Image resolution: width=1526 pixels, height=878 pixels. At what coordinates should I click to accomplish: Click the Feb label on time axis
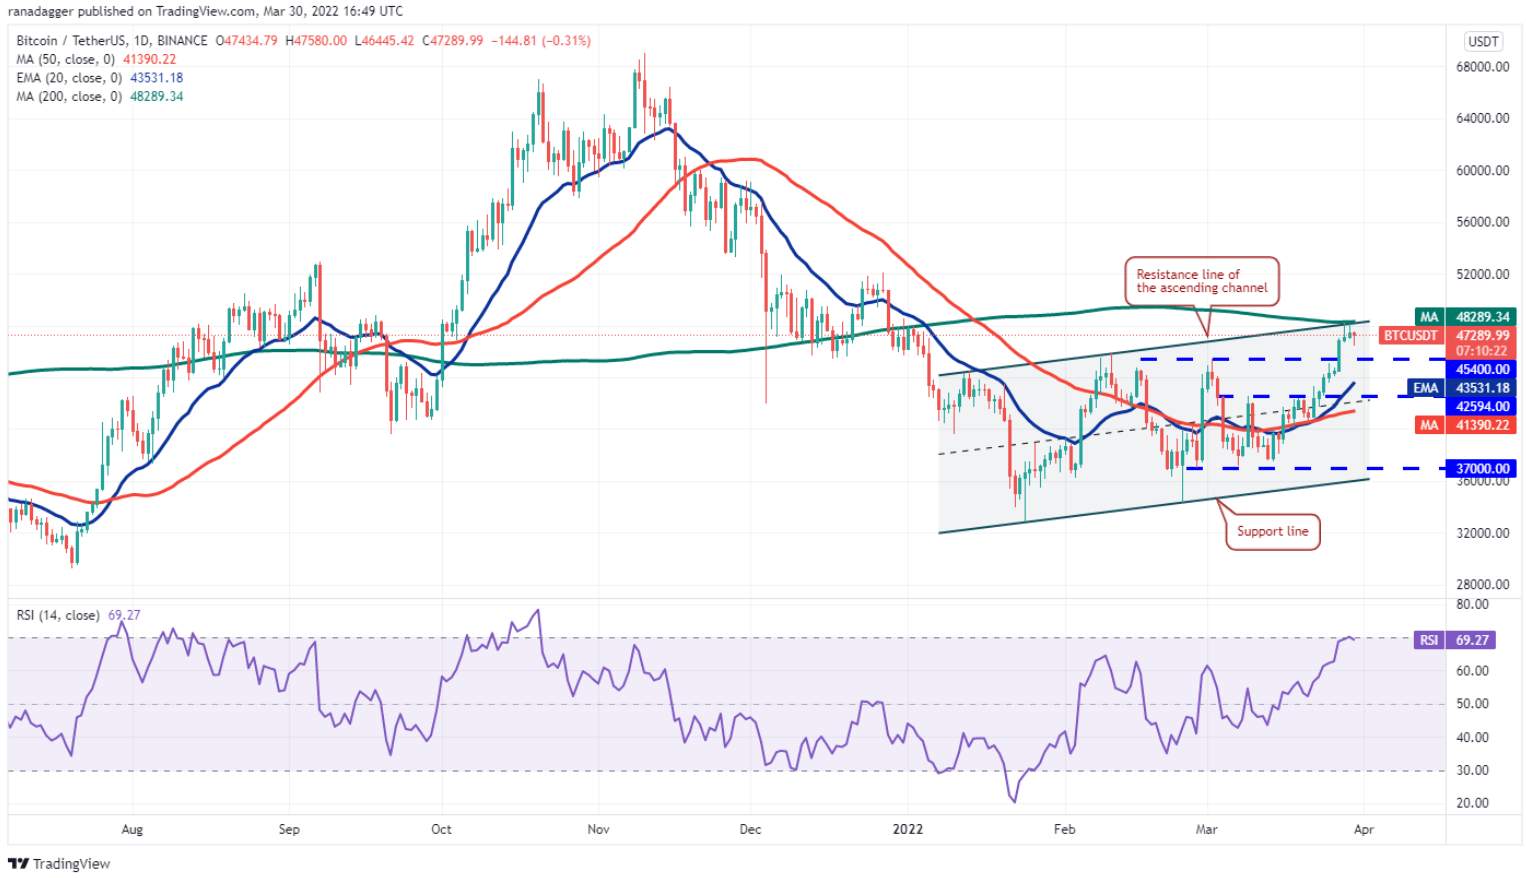click(1065, 829)
